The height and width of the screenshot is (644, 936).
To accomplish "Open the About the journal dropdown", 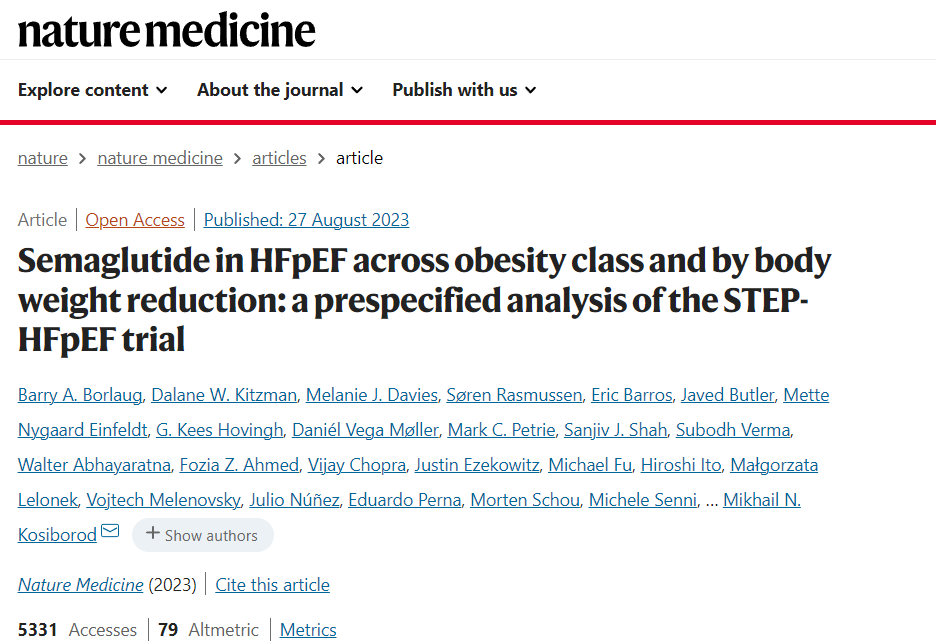I will coord(279,90).
